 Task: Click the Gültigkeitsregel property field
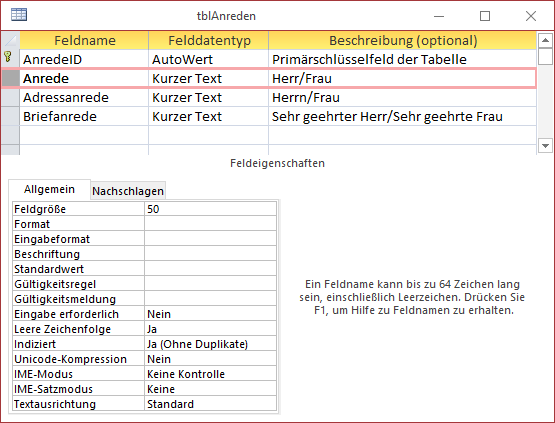tap(210, 284)
